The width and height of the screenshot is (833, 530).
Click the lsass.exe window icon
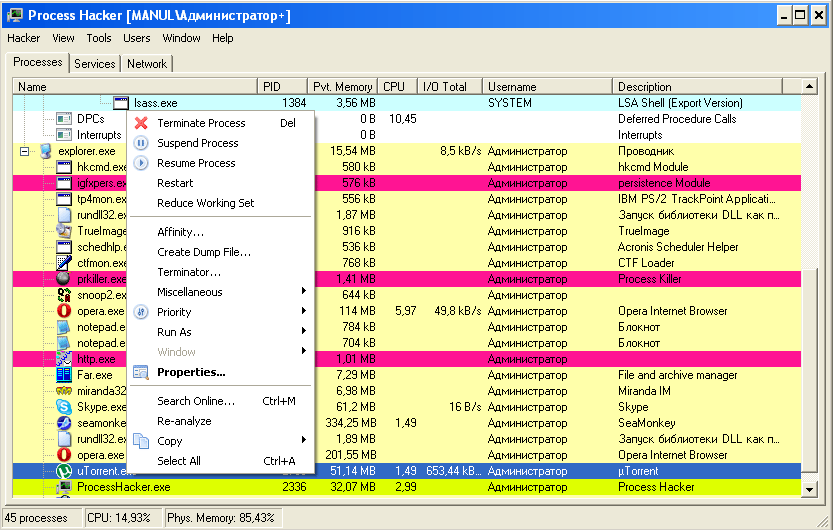click(121, 103)
